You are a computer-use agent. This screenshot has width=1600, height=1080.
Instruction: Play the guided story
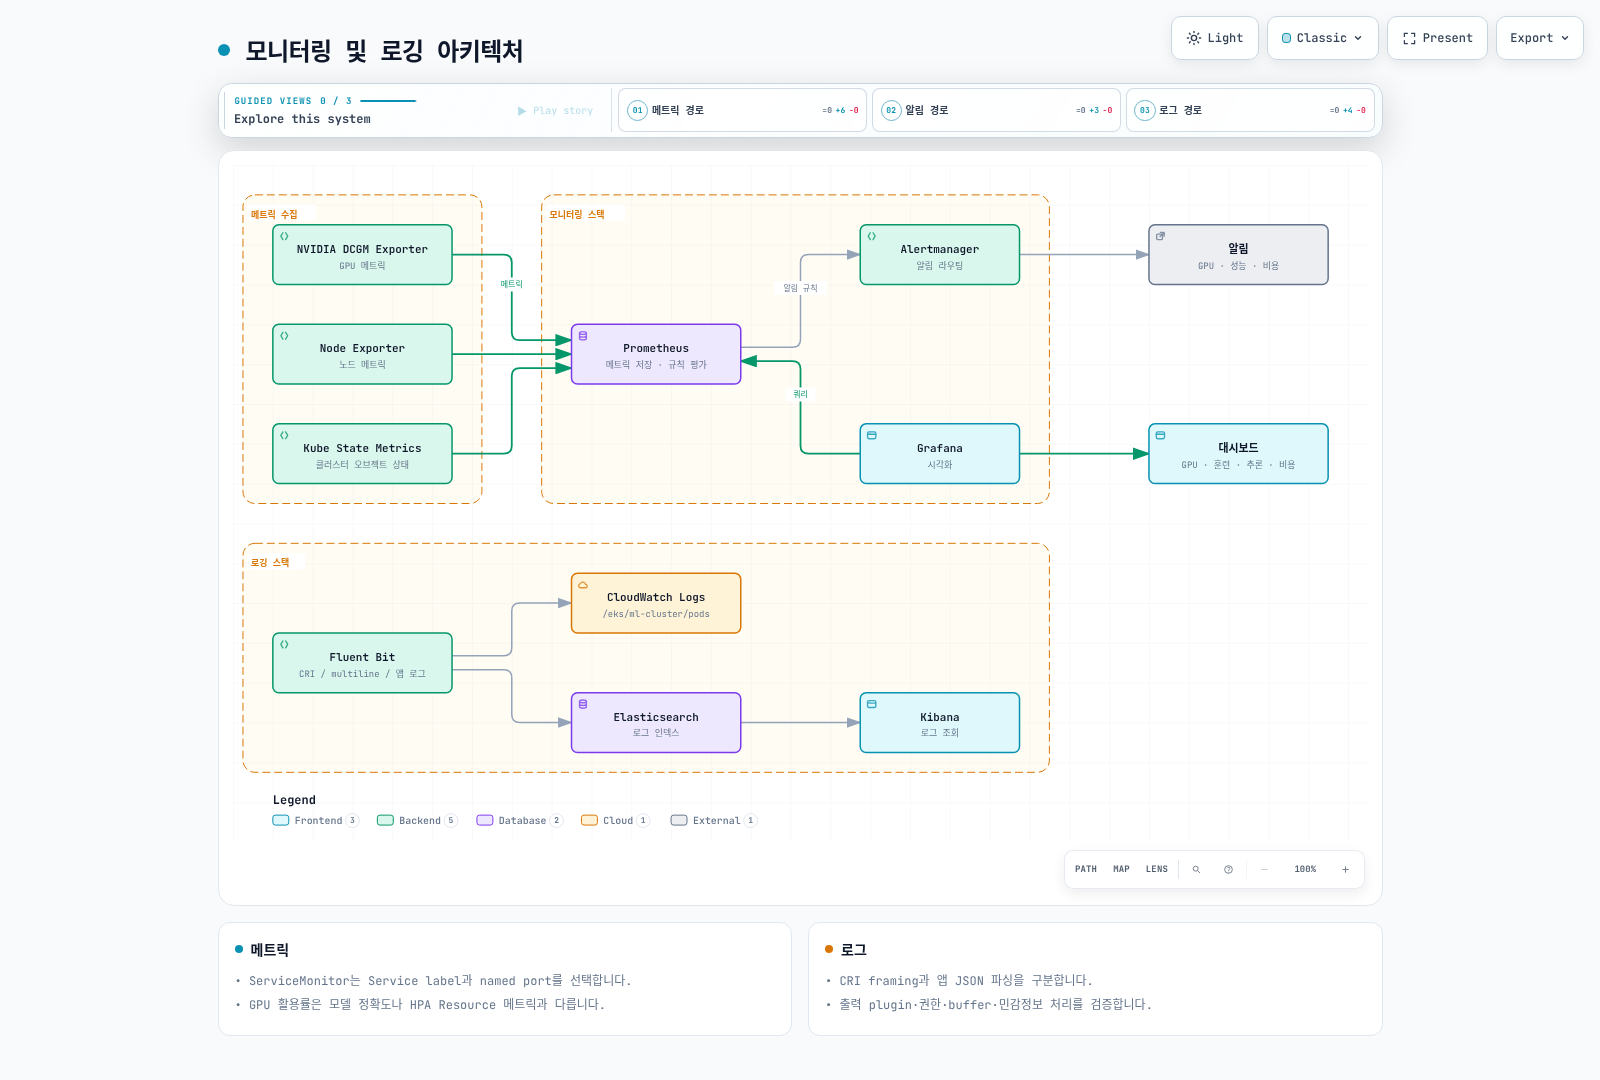555,111
